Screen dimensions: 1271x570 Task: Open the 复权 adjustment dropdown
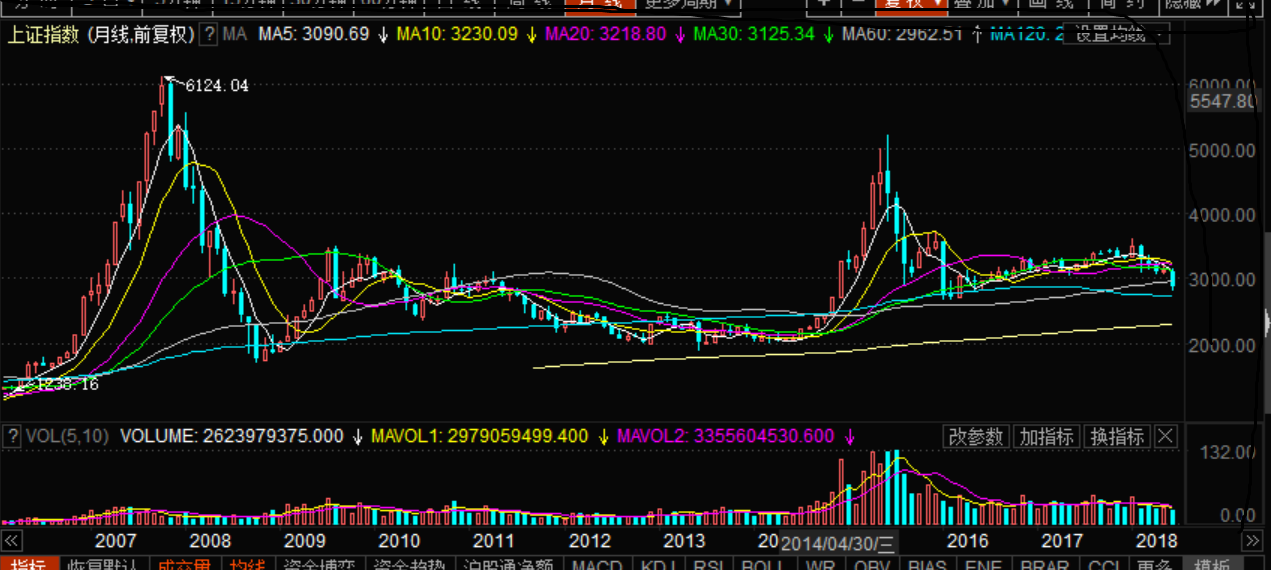(x=909, y=3)
